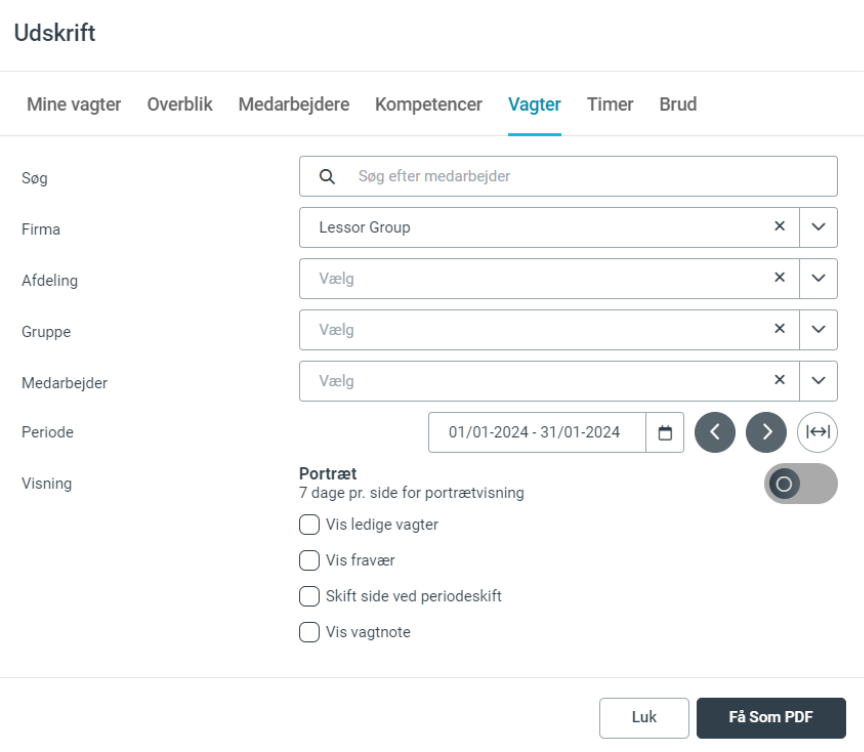
Task: Expand the Gruppe dropdown list
Action: coord(818,329)
